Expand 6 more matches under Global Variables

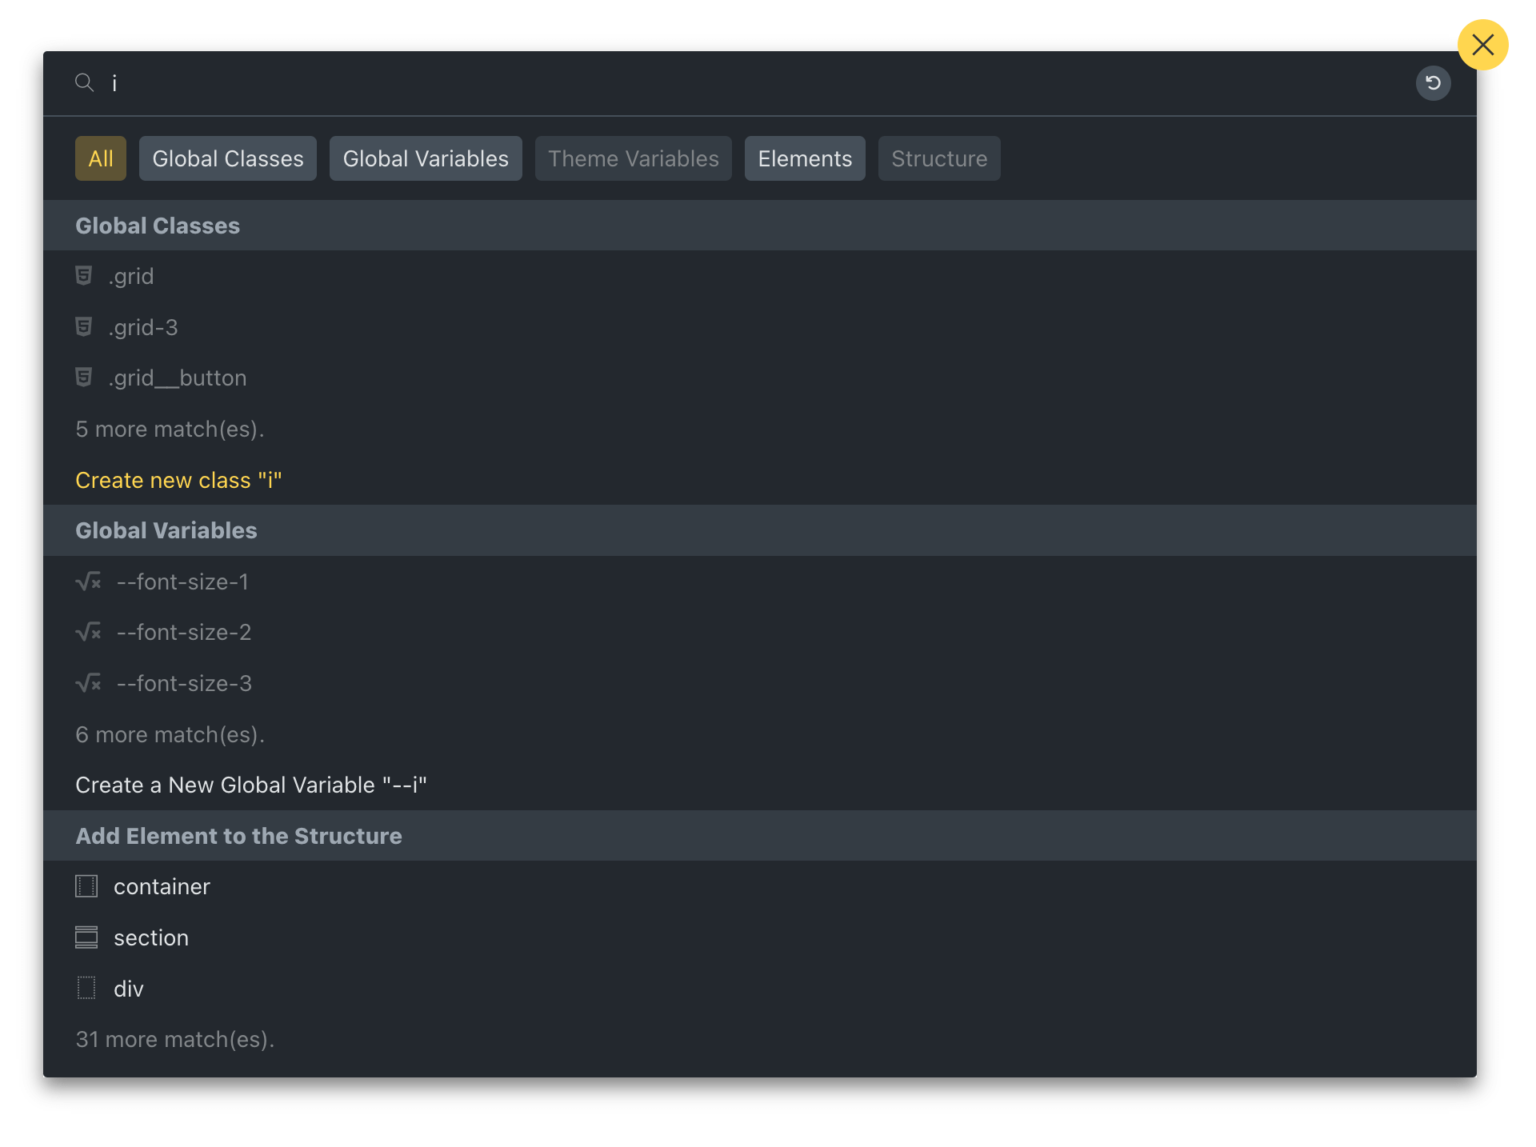click(170, 735)
